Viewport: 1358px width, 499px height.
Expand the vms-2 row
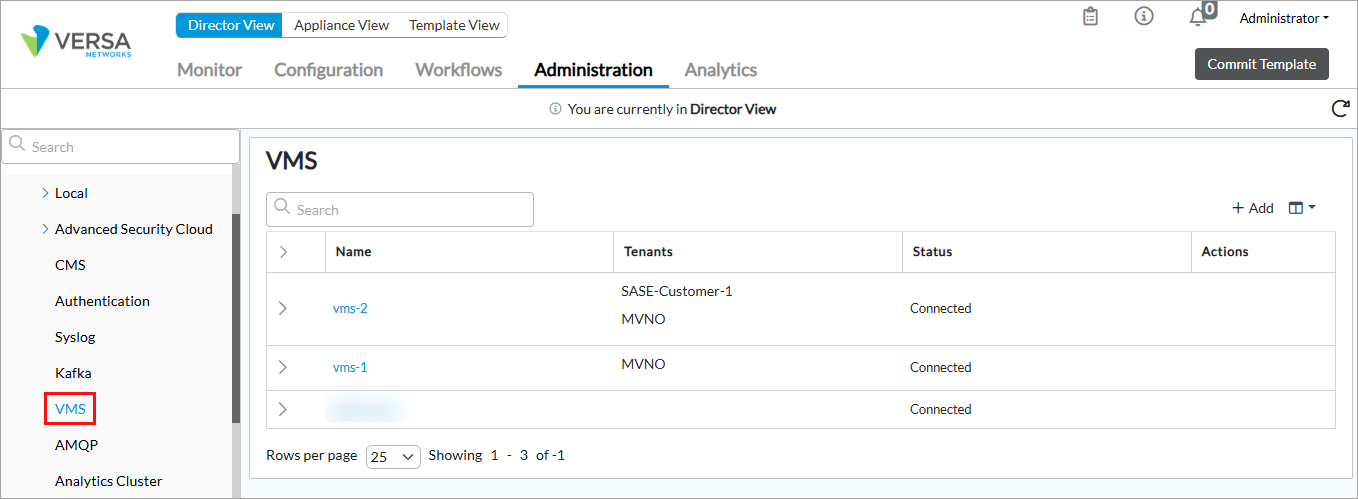point(283,308)
